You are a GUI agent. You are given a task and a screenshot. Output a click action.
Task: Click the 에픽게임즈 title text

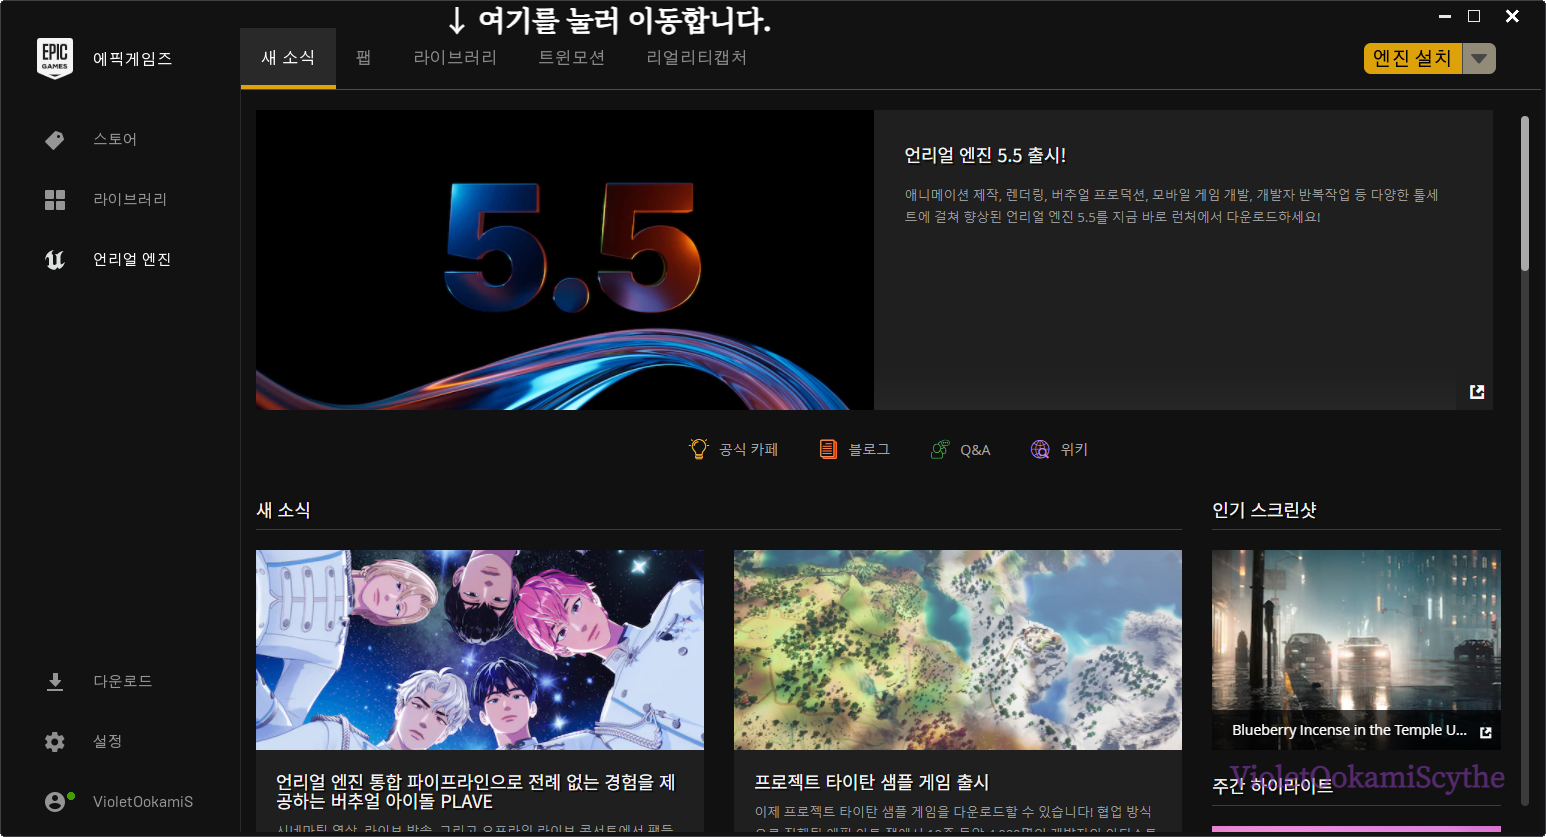133,59
